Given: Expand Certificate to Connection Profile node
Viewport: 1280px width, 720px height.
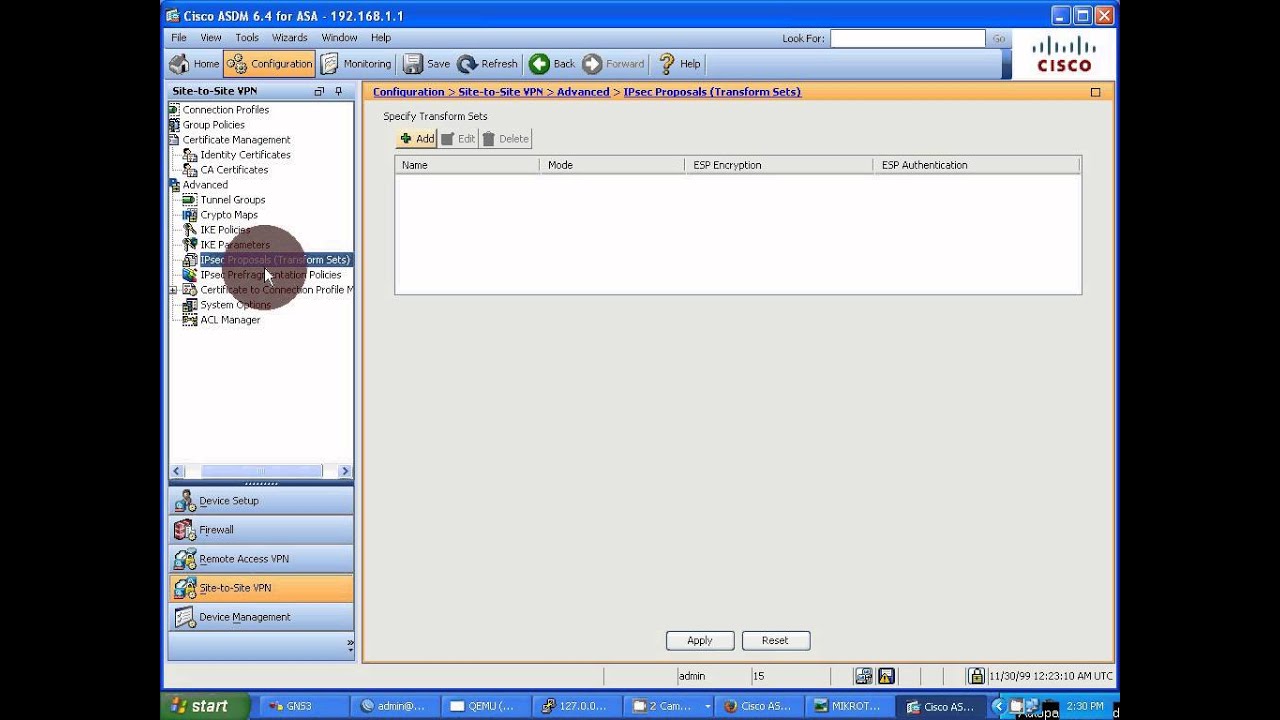Looking at the screenshot, I should 173,290.
